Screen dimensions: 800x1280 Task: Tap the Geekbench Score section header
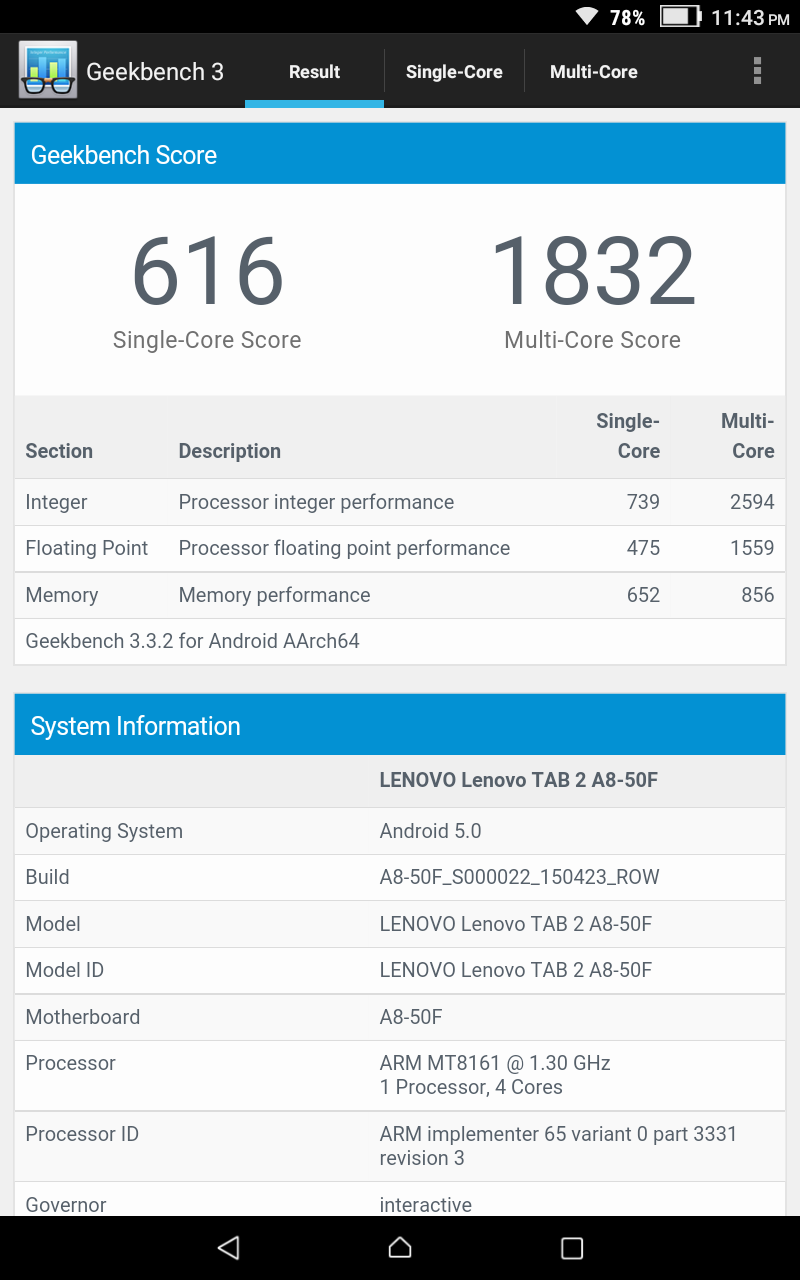click(x=400, y=155)
